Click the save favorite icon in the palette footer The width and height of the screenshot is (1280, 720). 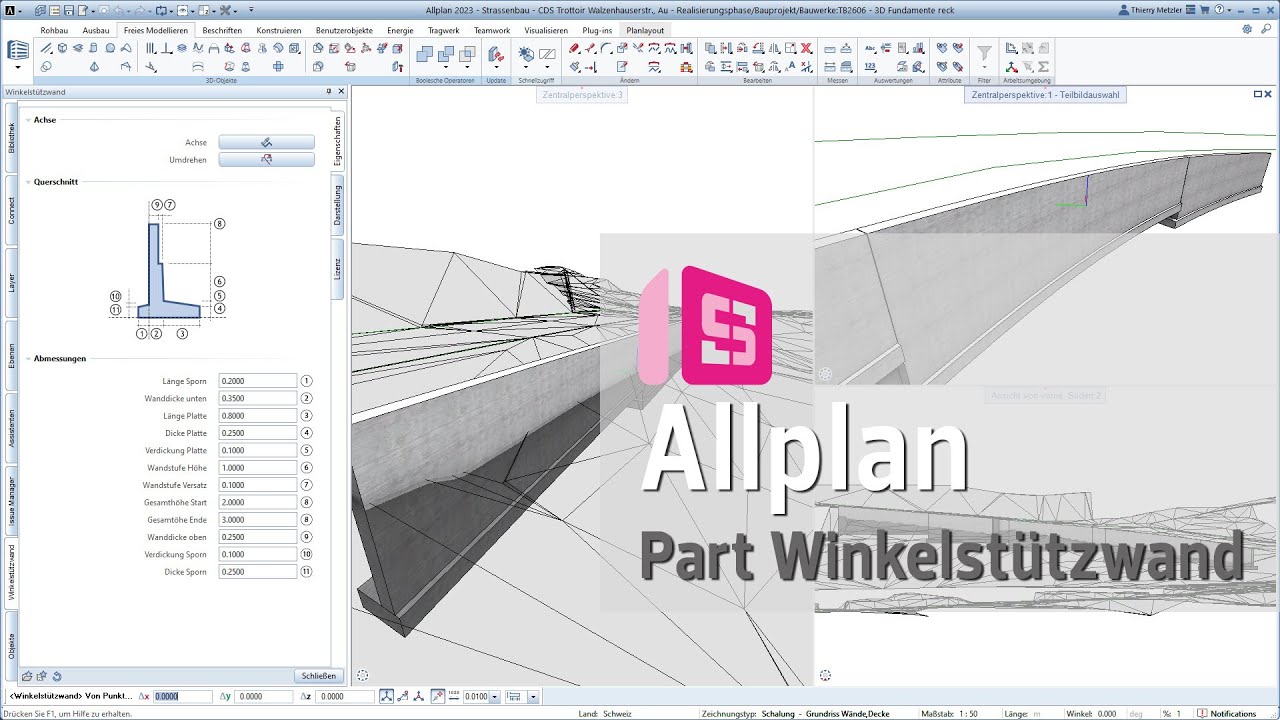[x=42, y=676]
